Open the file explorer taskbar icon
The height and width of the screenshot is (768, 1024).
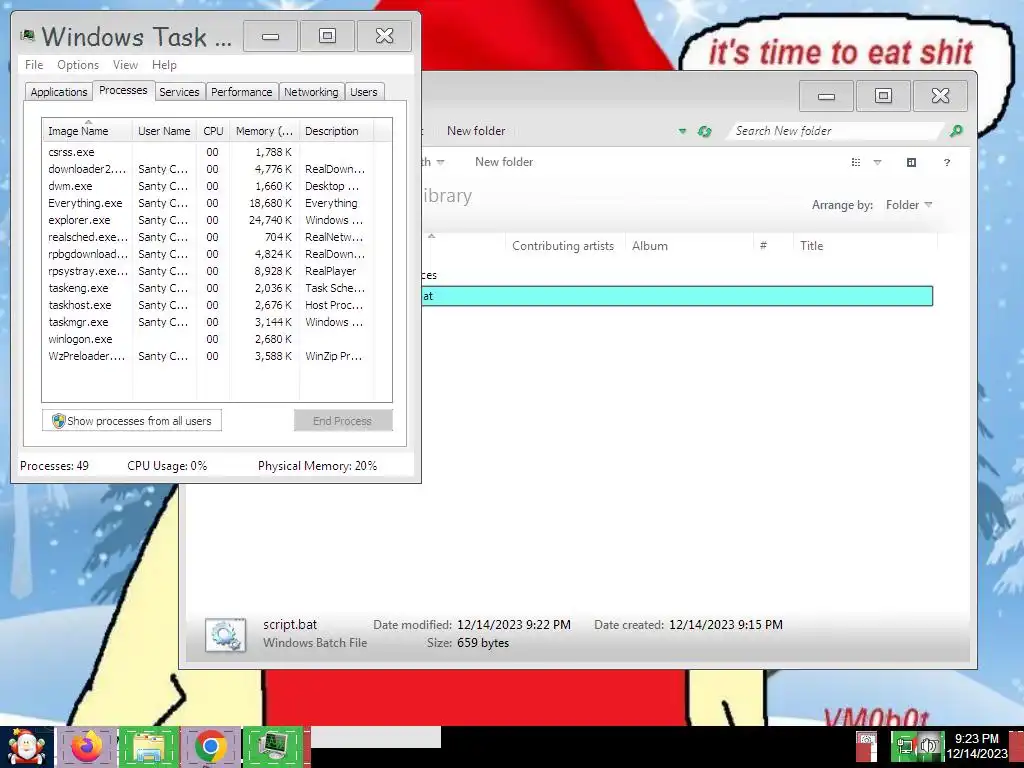(148, 747)
